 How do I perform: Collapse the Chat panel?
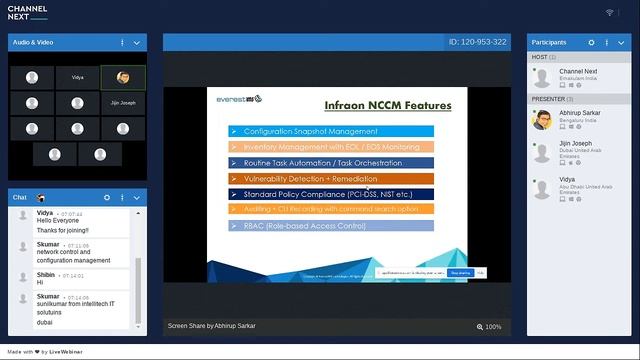click(137, 198)
